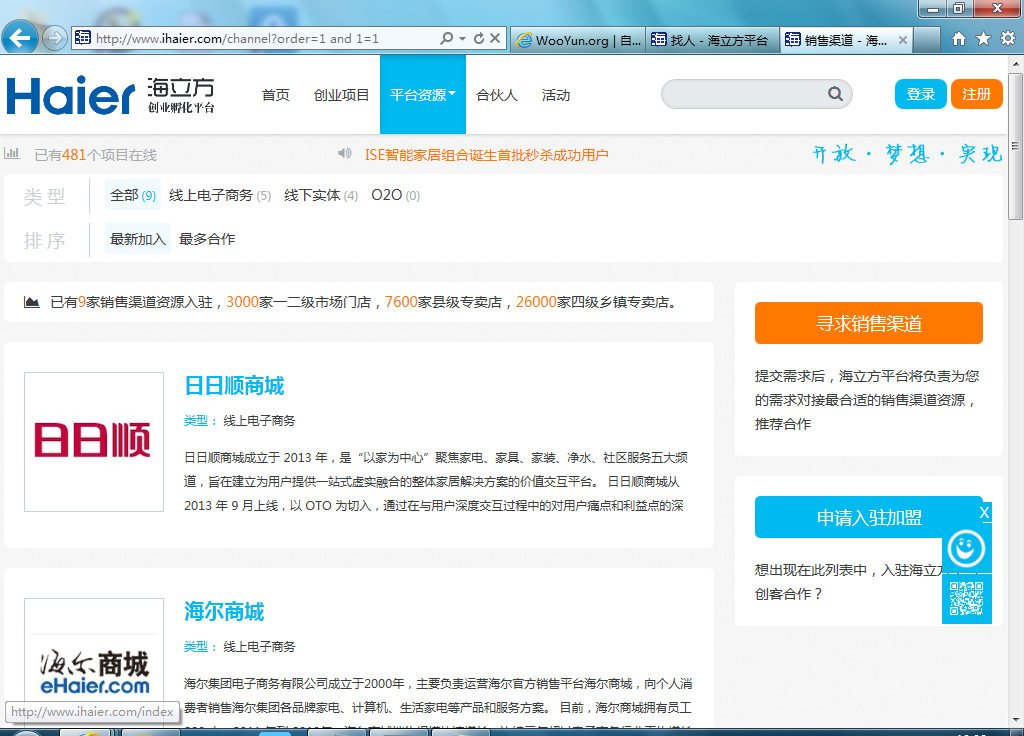Click the 寻求销售渠道 orange button

pyautogui.click(x=869, y=323)
